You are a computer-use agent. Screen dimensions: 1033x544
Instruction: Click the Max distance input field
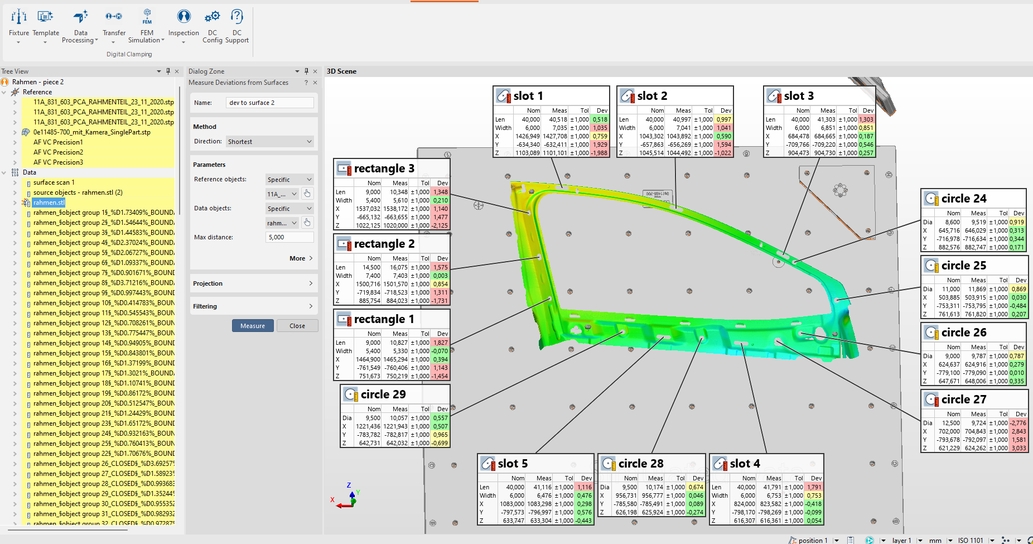click(x=289, y=238)
